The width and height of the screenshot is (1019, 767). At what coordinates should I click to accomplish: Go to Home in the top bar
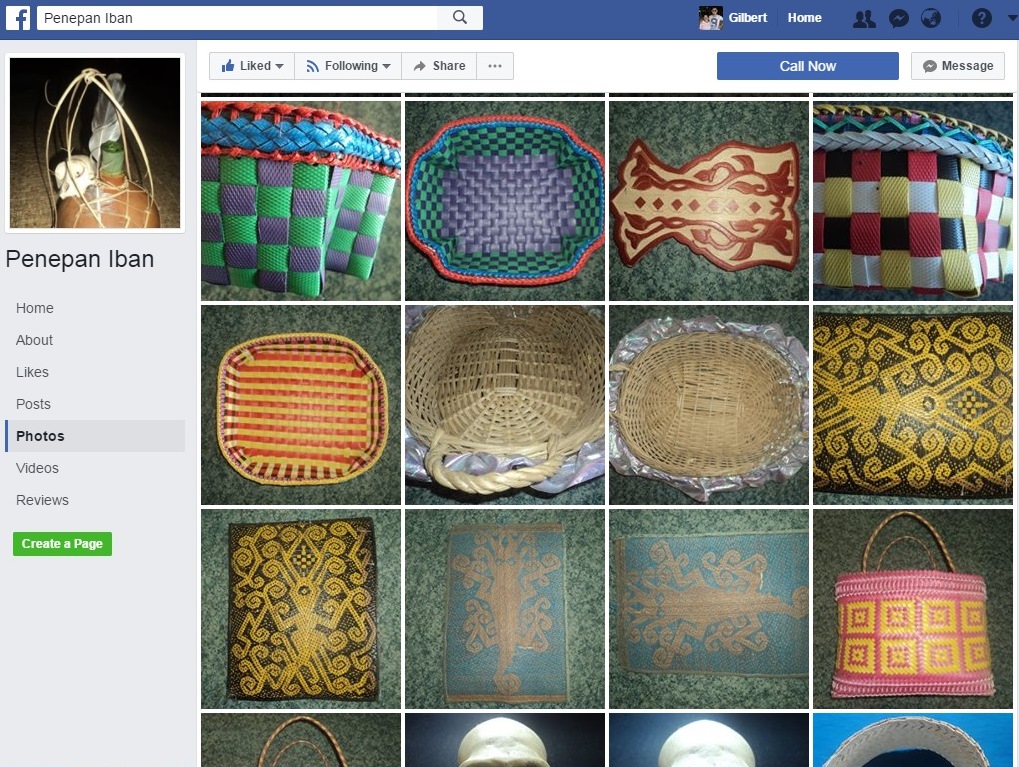(x=804, y=18)
